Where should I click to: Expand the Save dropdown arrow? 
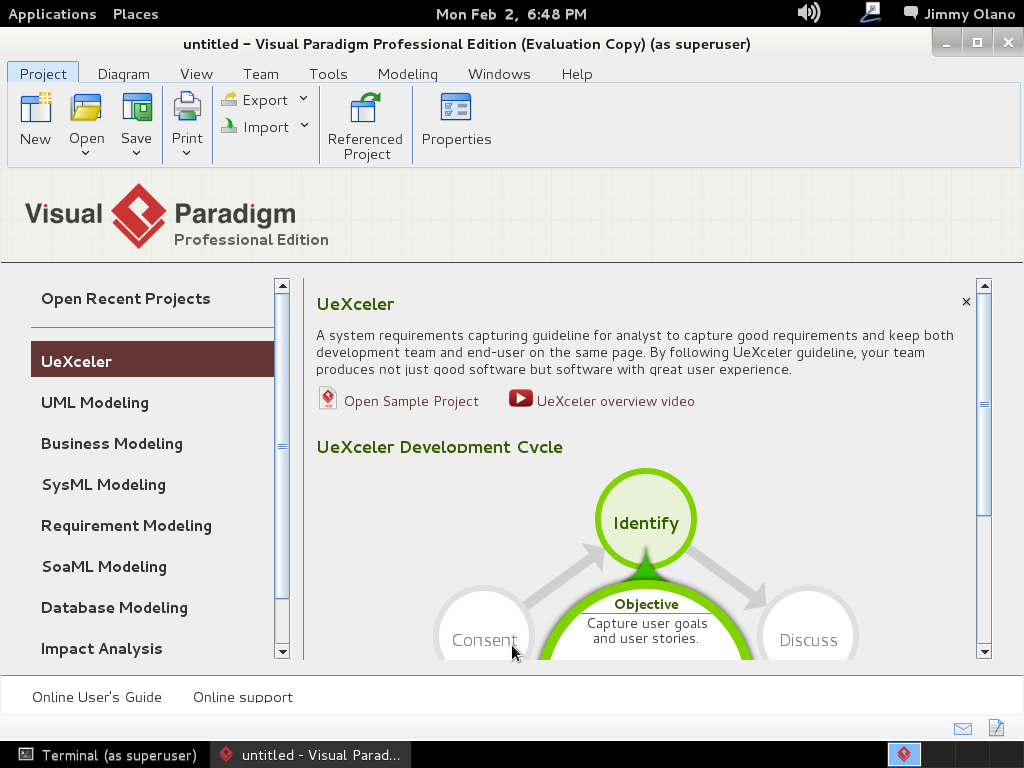coord(136,153)
